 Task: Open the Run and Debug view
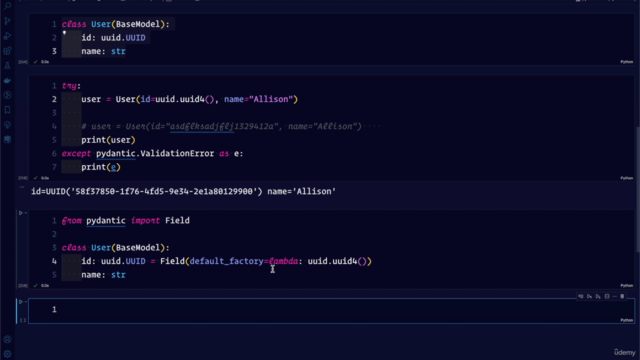click(x=7, y=36)
